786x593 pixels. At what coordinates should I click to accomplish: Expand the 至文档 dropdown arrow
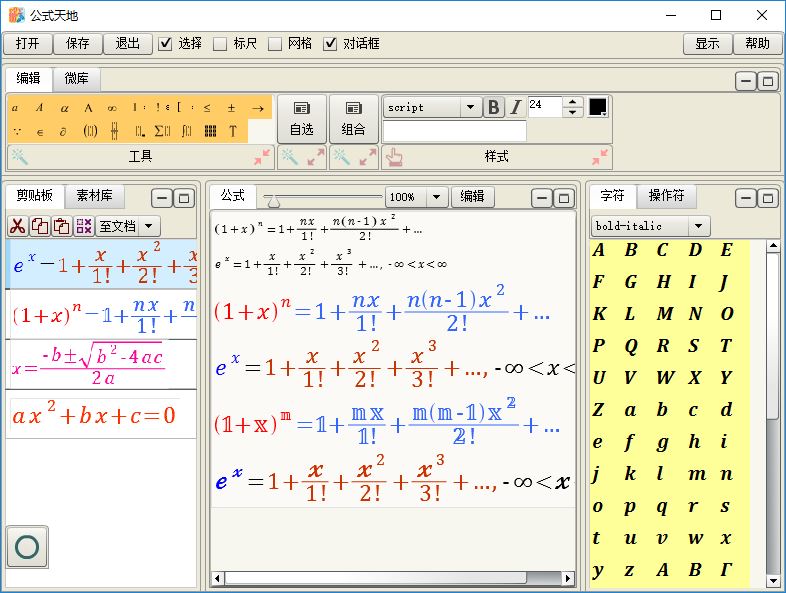[x=149, y=227]
